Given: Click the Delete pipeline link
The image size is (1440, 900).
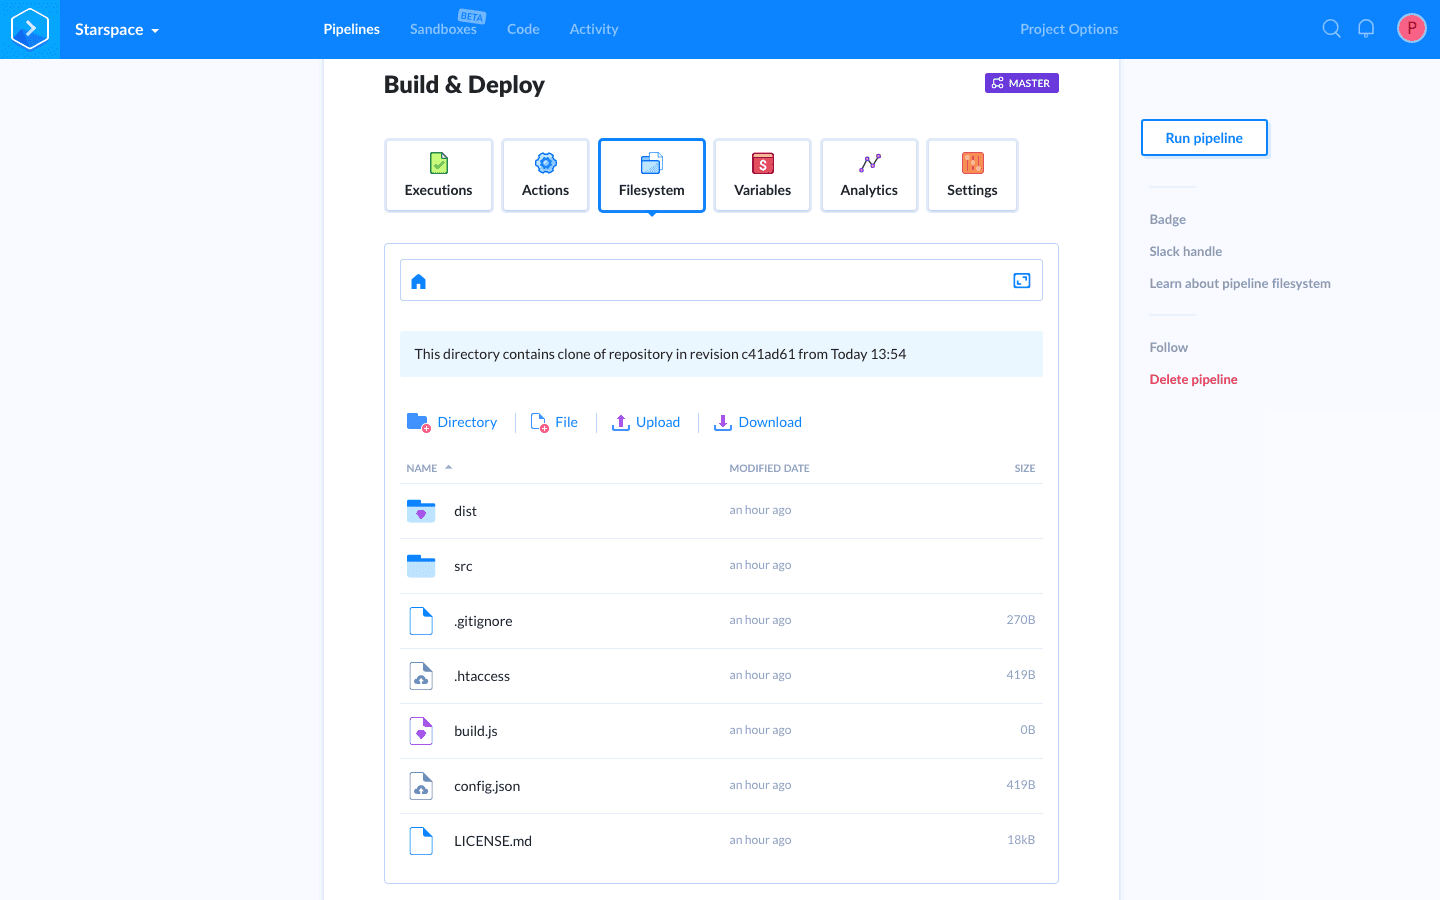Looking at the screenshot, I should pos(1193,379).
